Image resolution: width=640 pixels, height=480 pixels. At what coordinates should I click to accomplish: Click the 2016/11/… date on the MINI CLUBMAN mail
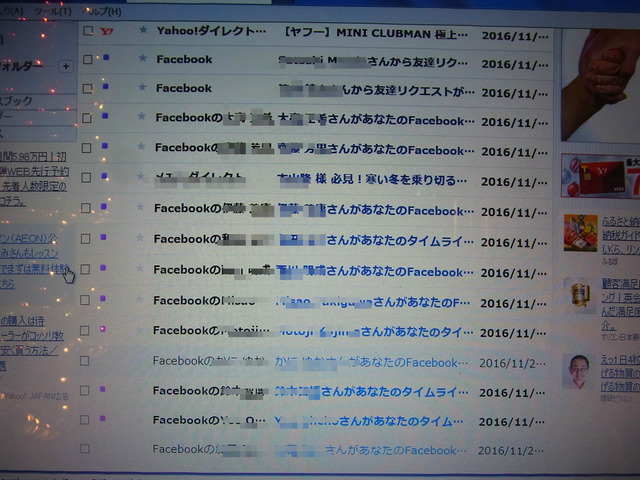coord(515,36)
